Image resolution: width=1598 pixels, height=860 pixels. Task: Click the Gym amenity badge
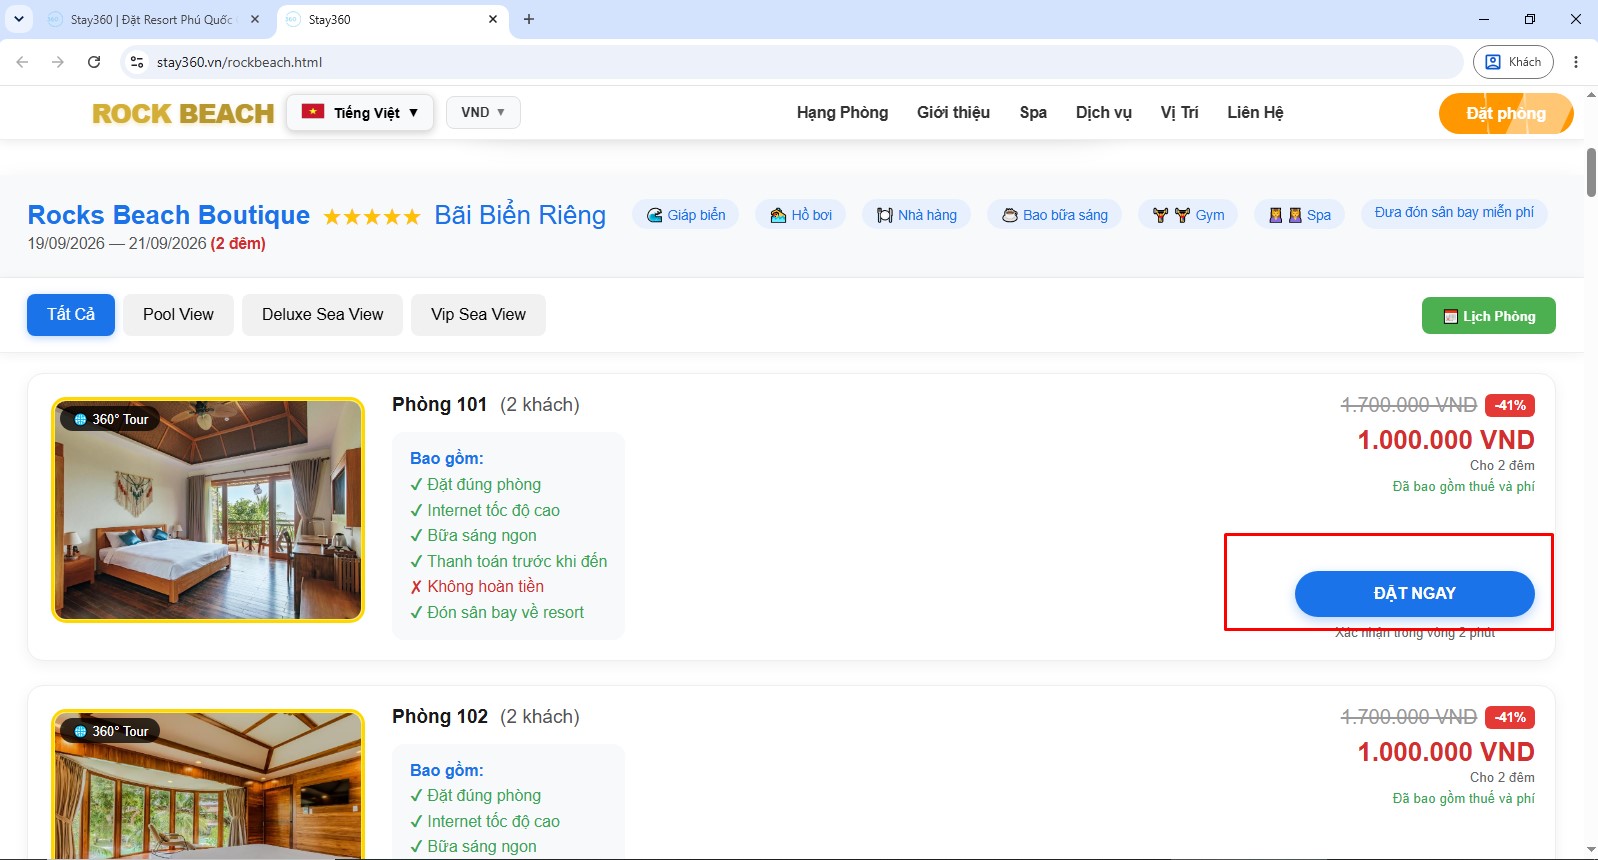(x=1188, y=215)
